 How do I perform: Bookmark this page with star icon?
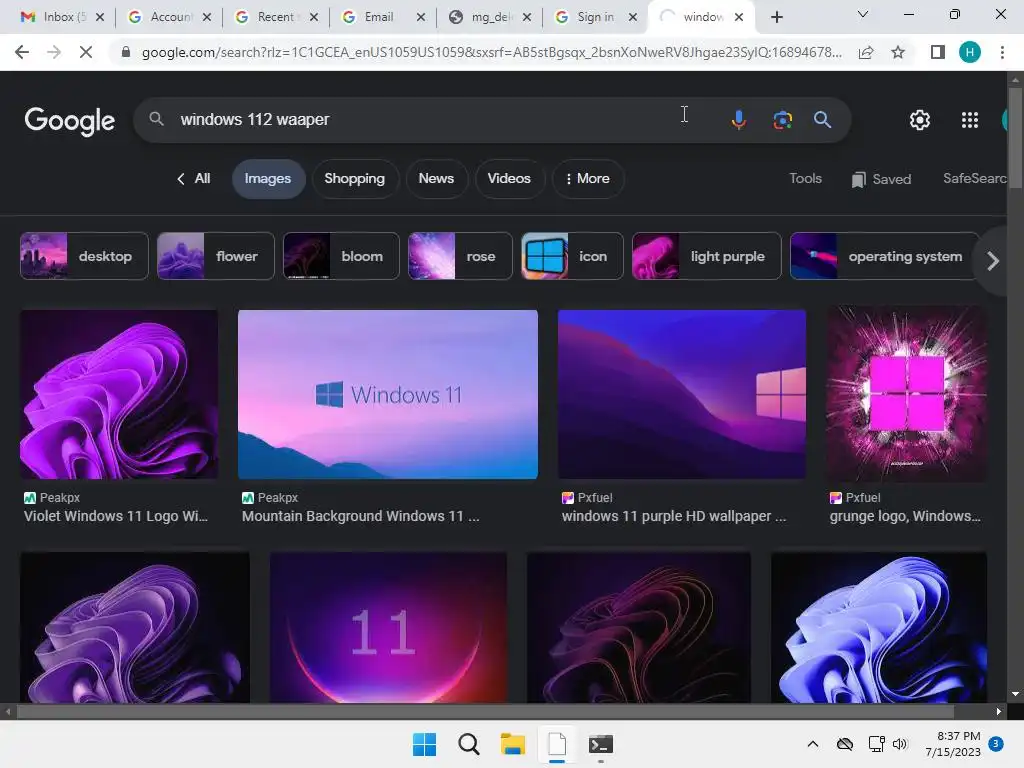point(898,52)
